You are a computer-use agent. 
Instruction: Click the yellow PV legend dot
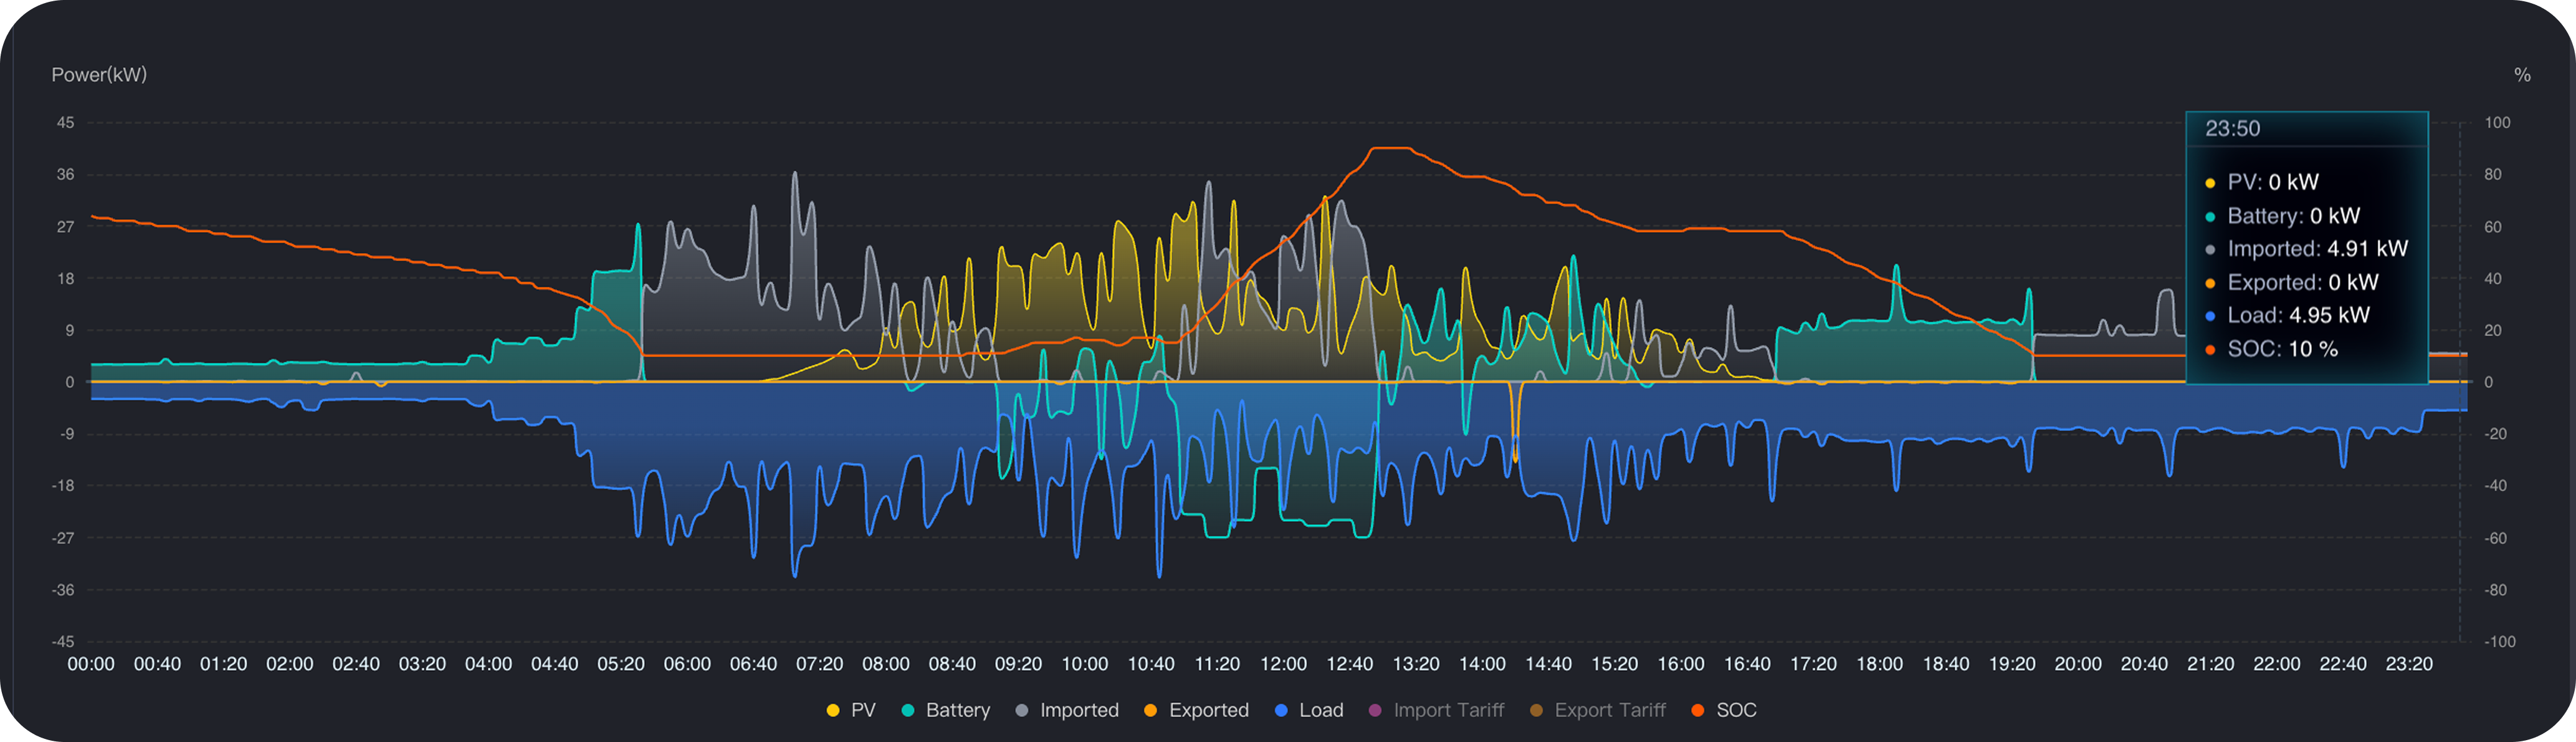(x=833, y=711)
